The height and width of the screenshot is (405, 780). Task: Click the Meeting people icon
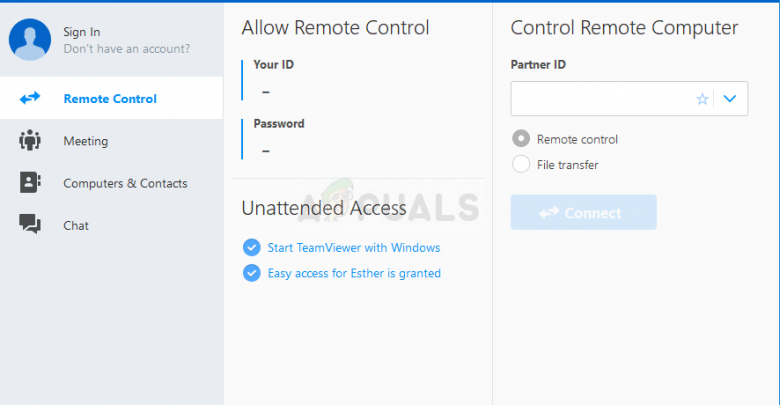click(x=30, y=141)
